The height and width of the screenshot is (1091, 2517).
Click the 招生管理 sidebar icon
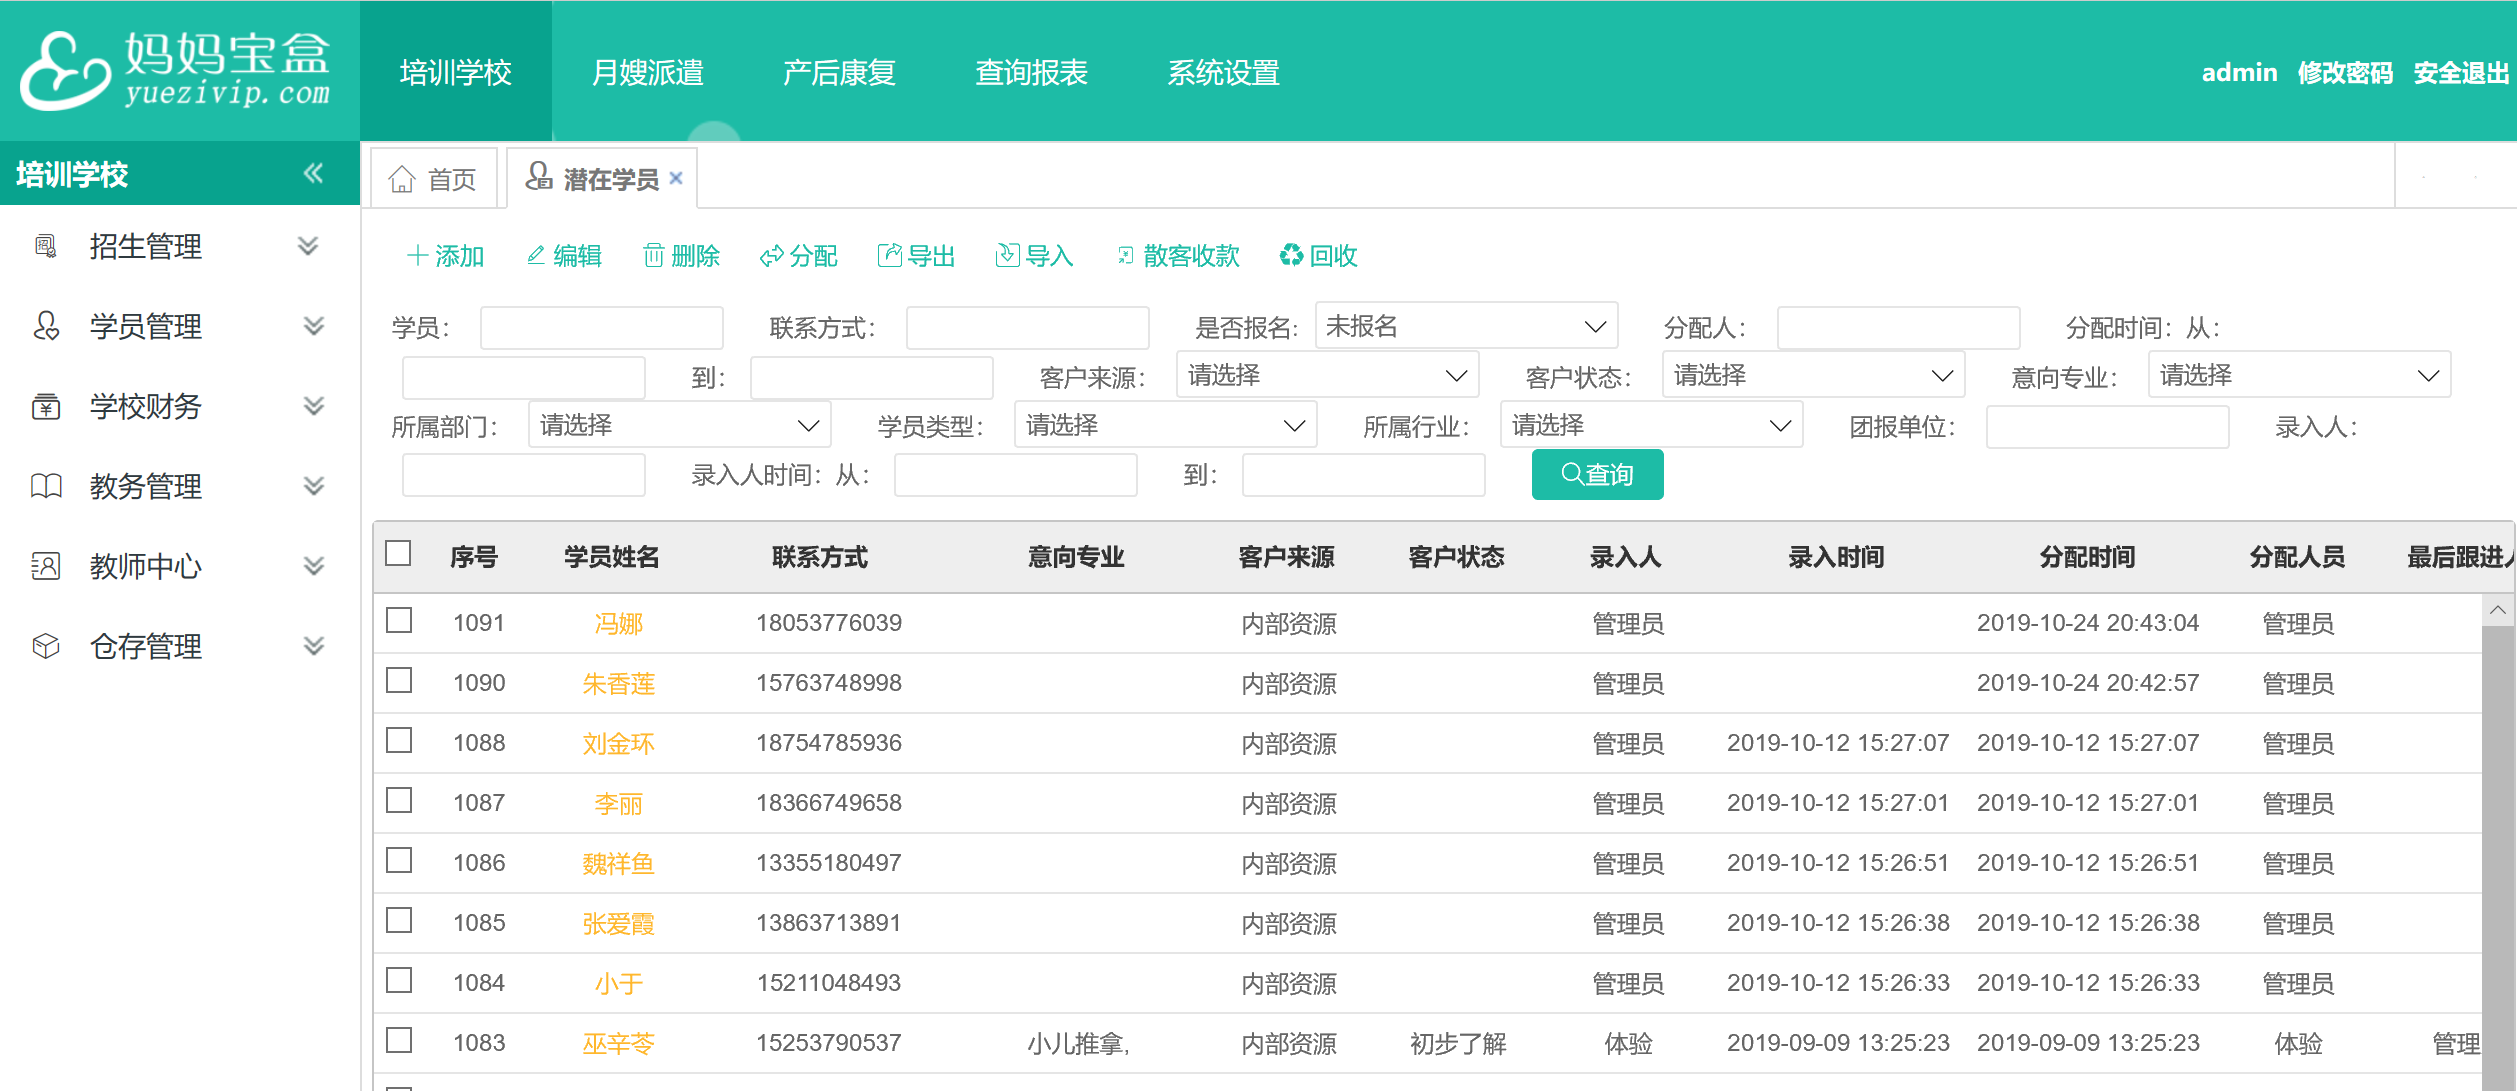pos(46,246)
